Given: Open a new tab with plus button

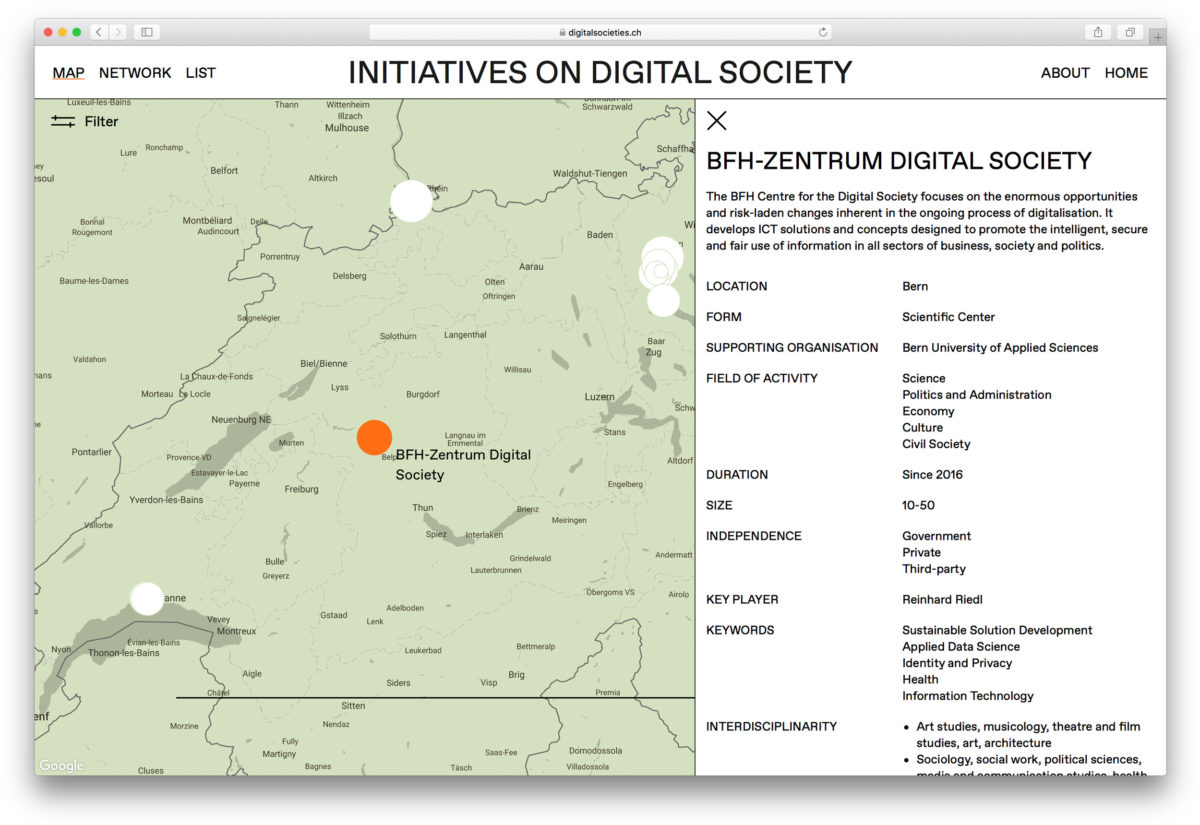Looking at the screenshot, I should [x=1157, y=37].
